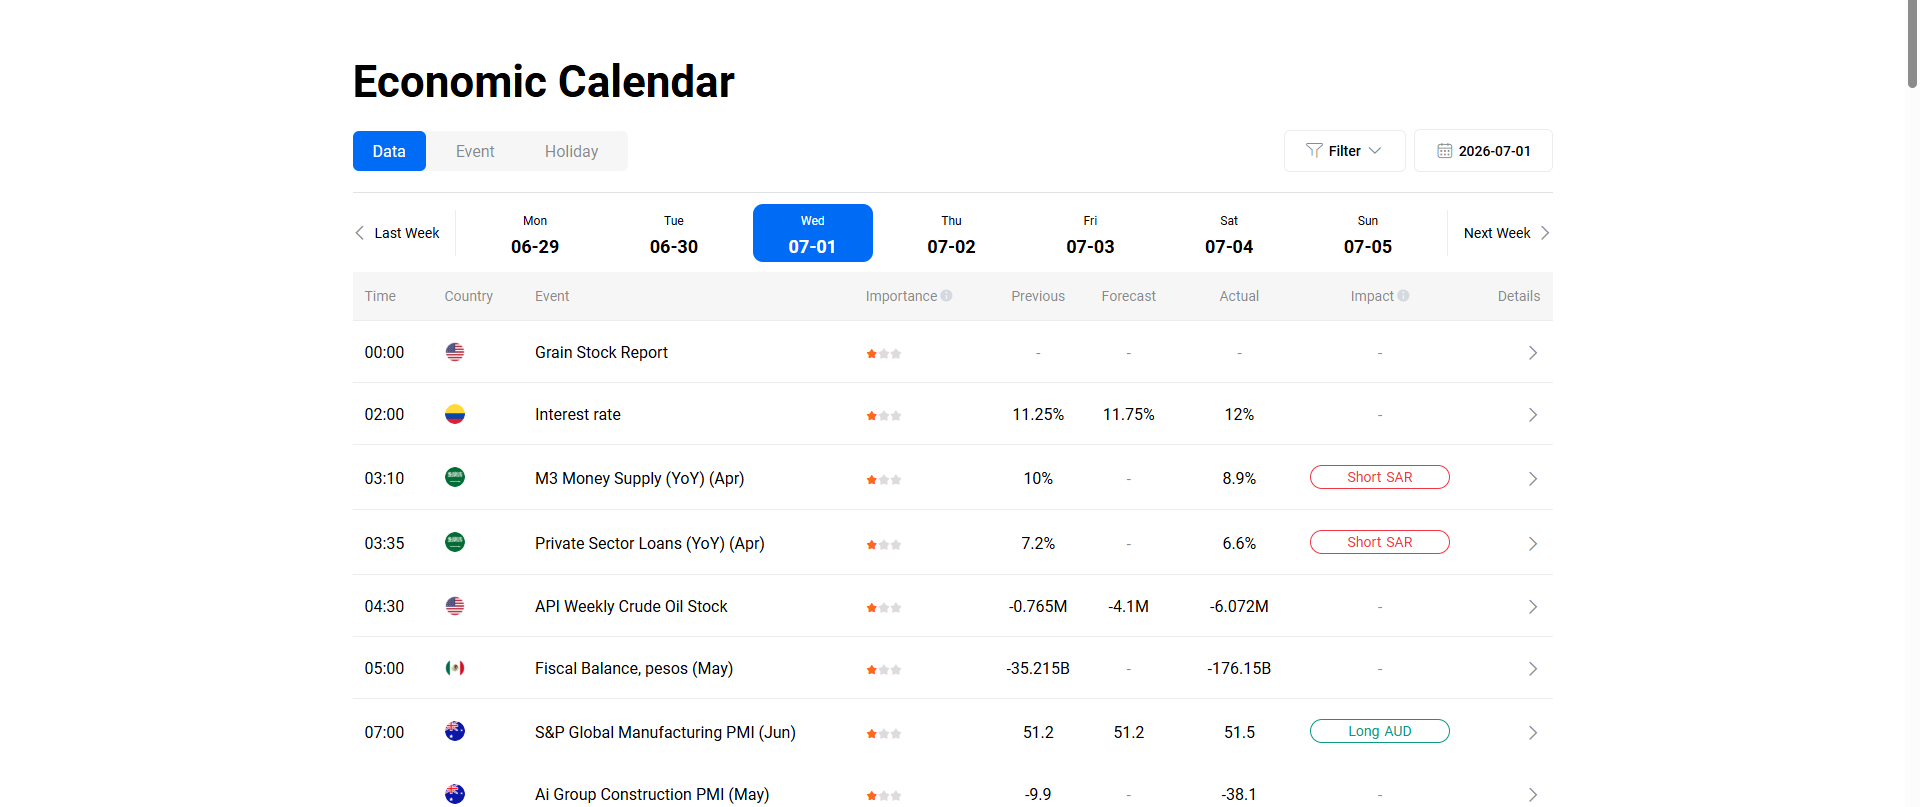This screenshot has width=1920, height=807.
Task: Click the Impact info icon
Action: coord(1403,296)
